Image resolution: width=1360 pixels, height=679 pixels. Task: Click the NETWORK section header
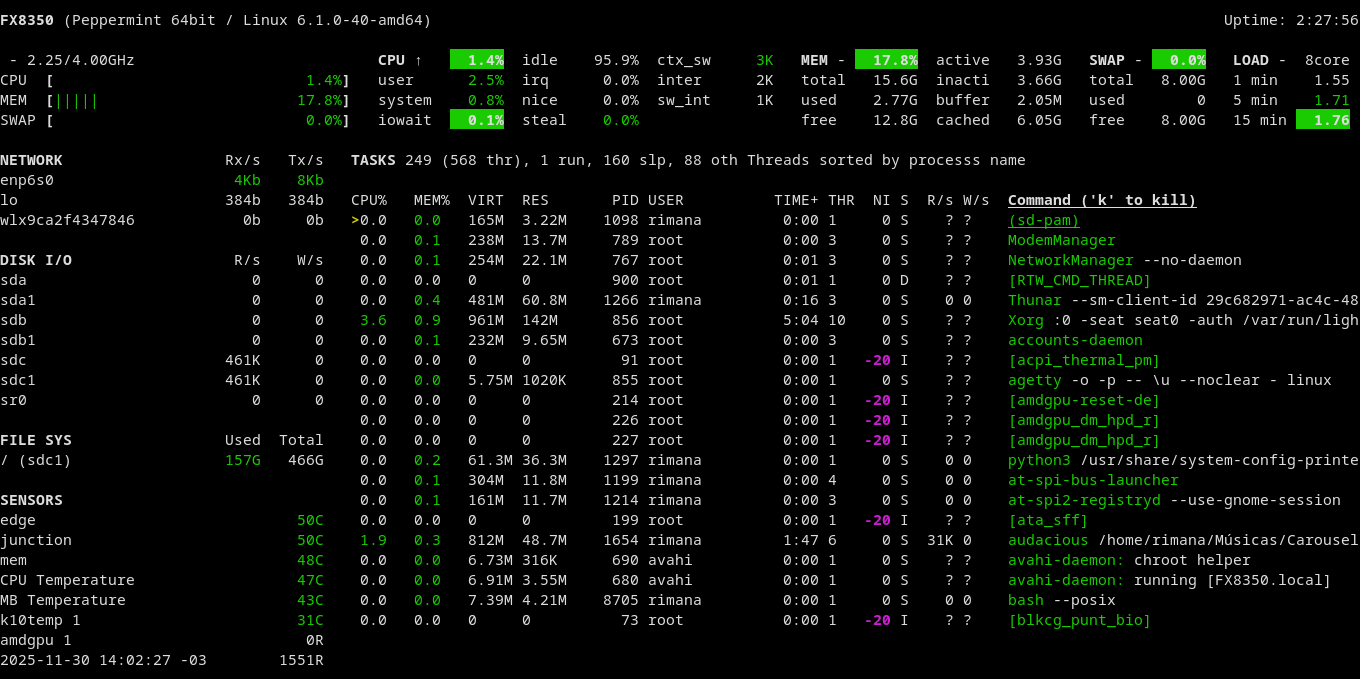(31, 160)
